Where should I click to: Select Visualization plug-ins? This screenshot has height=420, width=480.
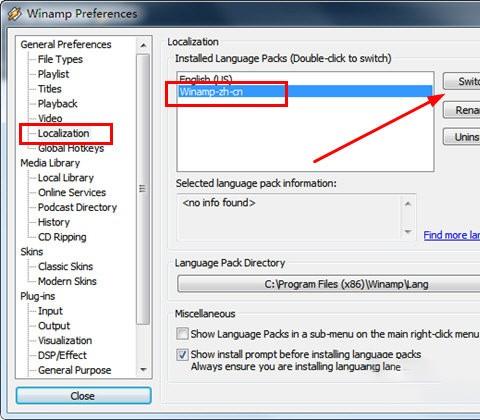65,340
